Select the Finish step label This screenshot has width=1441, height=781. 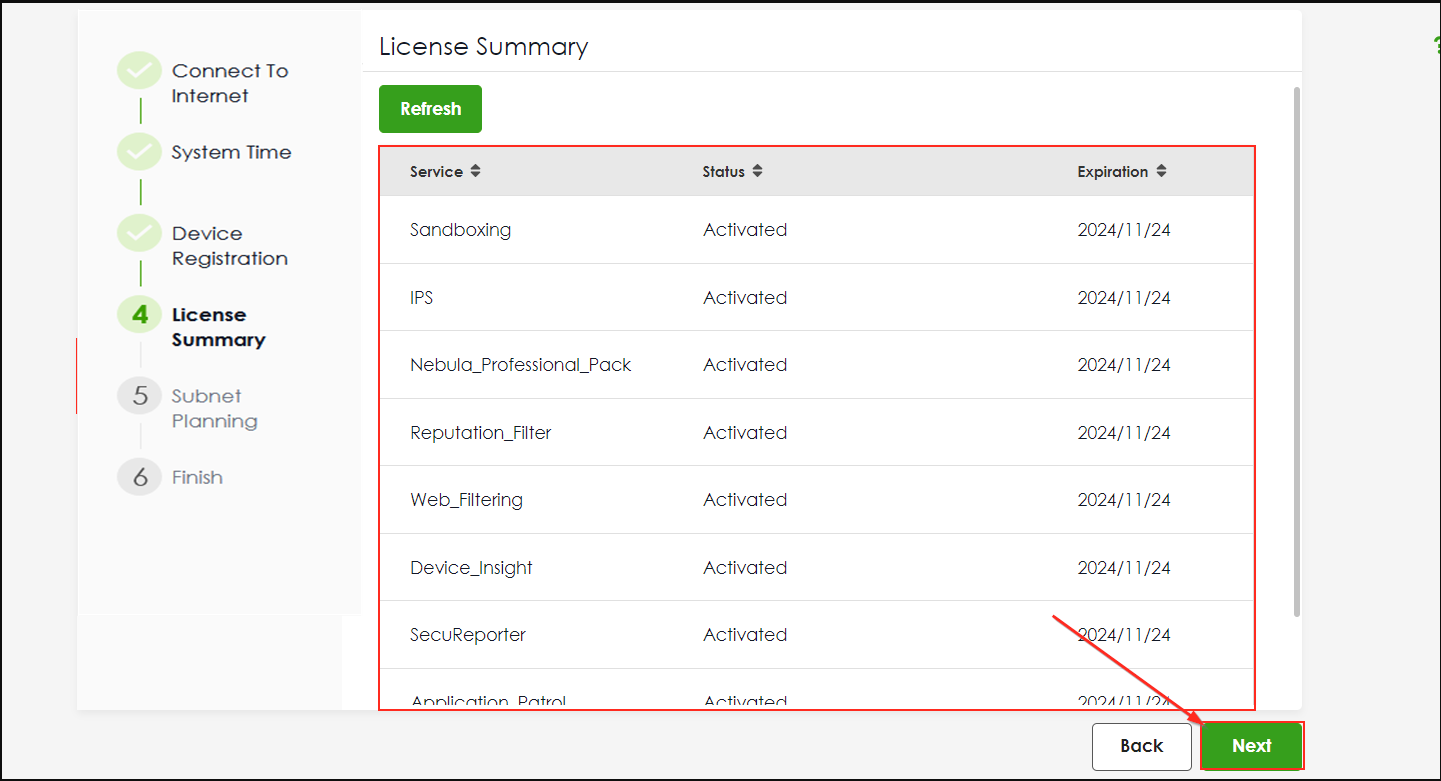point(197,478)
